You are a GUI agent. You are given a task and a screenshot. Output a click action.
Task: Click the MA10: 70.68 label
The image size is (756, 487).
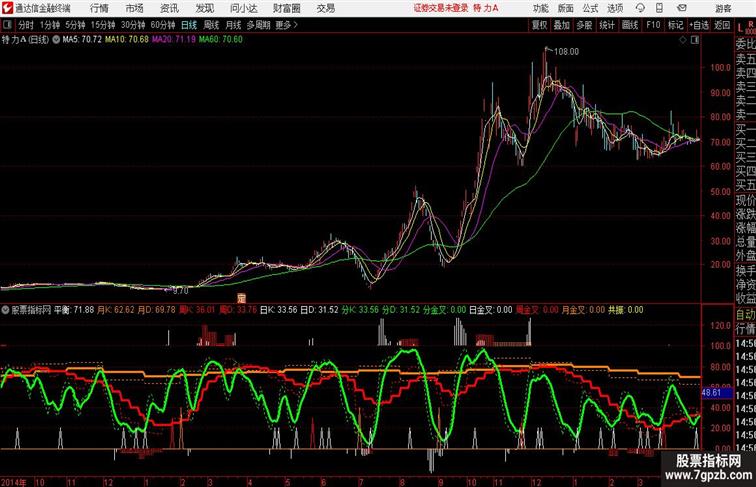click(127, 40)
